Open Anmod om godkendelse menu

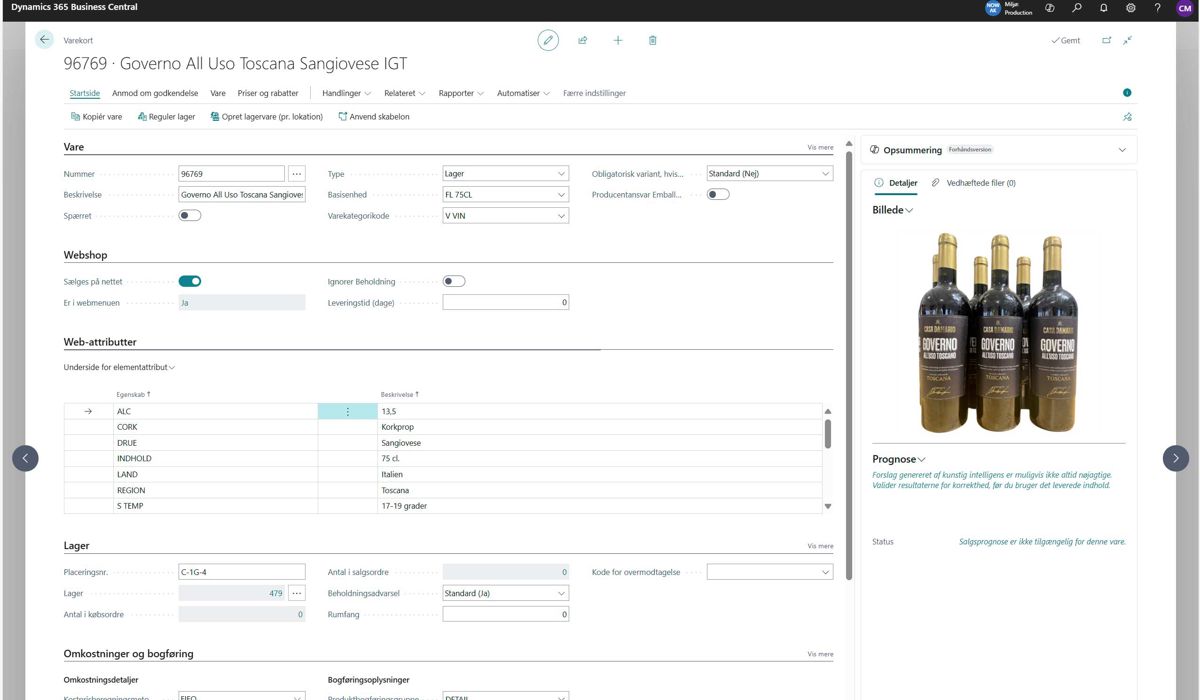click(155, 93)
